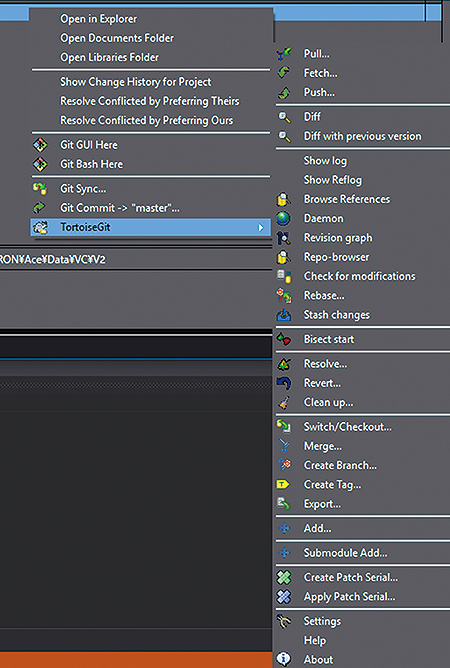Choose Resolve Conflicted by Preferring Theirs
This screenshot has width=450, height=668.
tap(151, 101)
